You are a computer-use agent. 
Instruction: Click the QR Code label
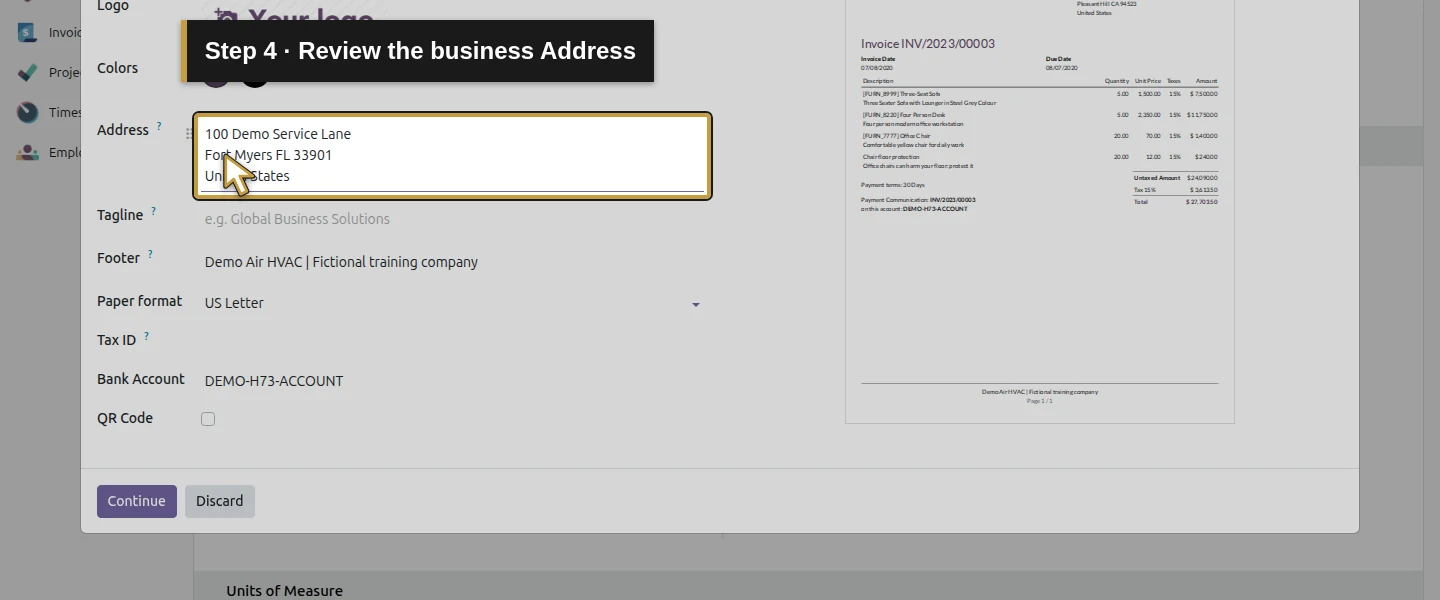pos(125,418)
